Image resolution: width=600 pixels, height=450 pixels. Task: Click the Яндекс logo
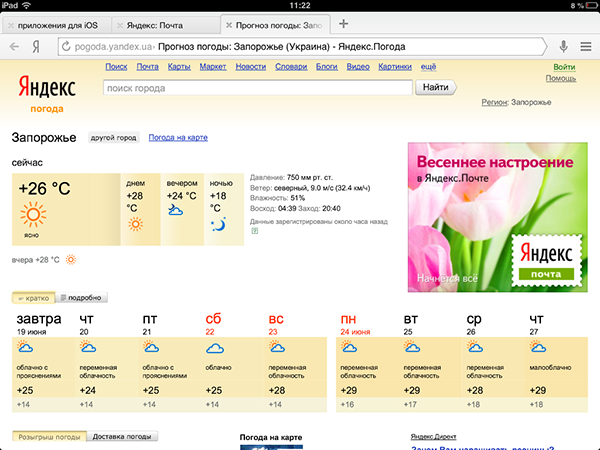[x=47, y=86]
